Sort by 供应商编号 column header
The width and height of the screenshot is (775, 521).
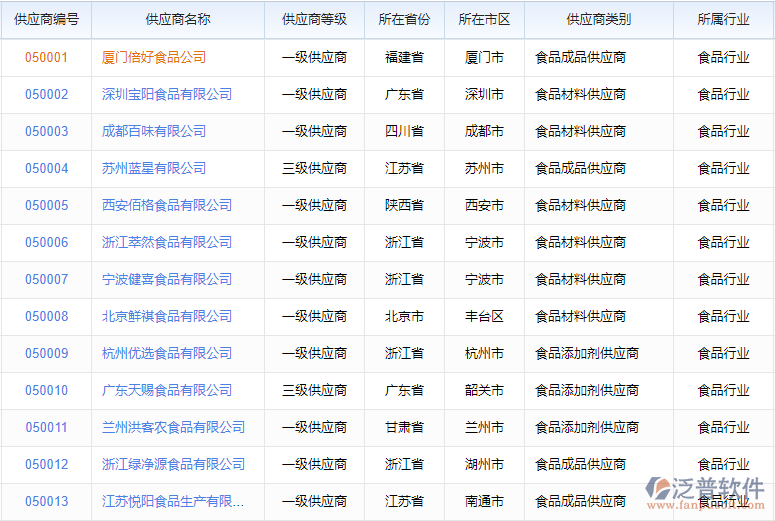coord(46,19)
